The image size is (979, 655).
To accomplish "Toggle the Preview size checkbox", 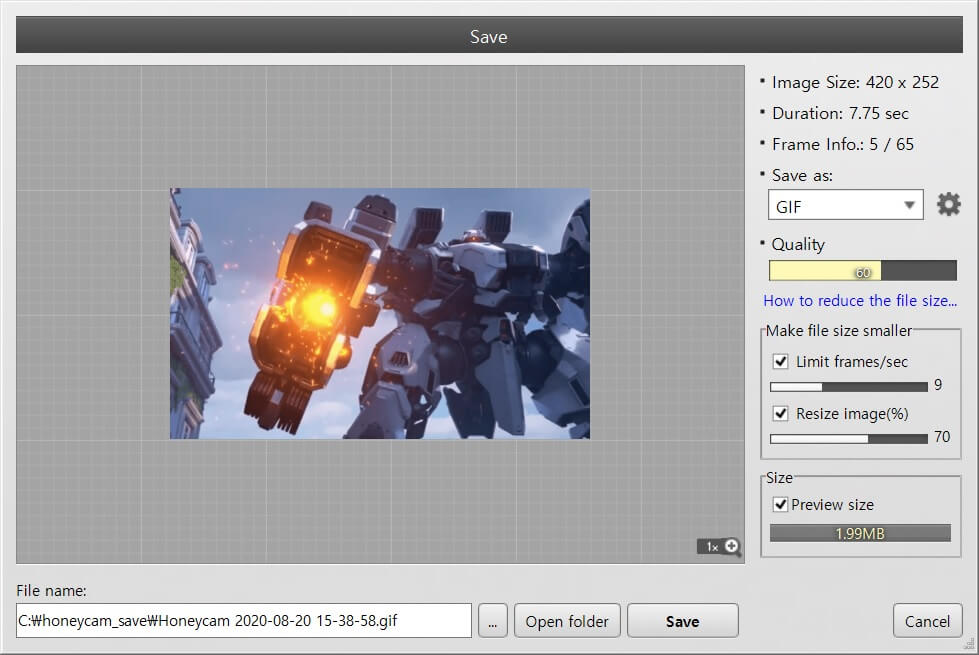I will point(780,505).
